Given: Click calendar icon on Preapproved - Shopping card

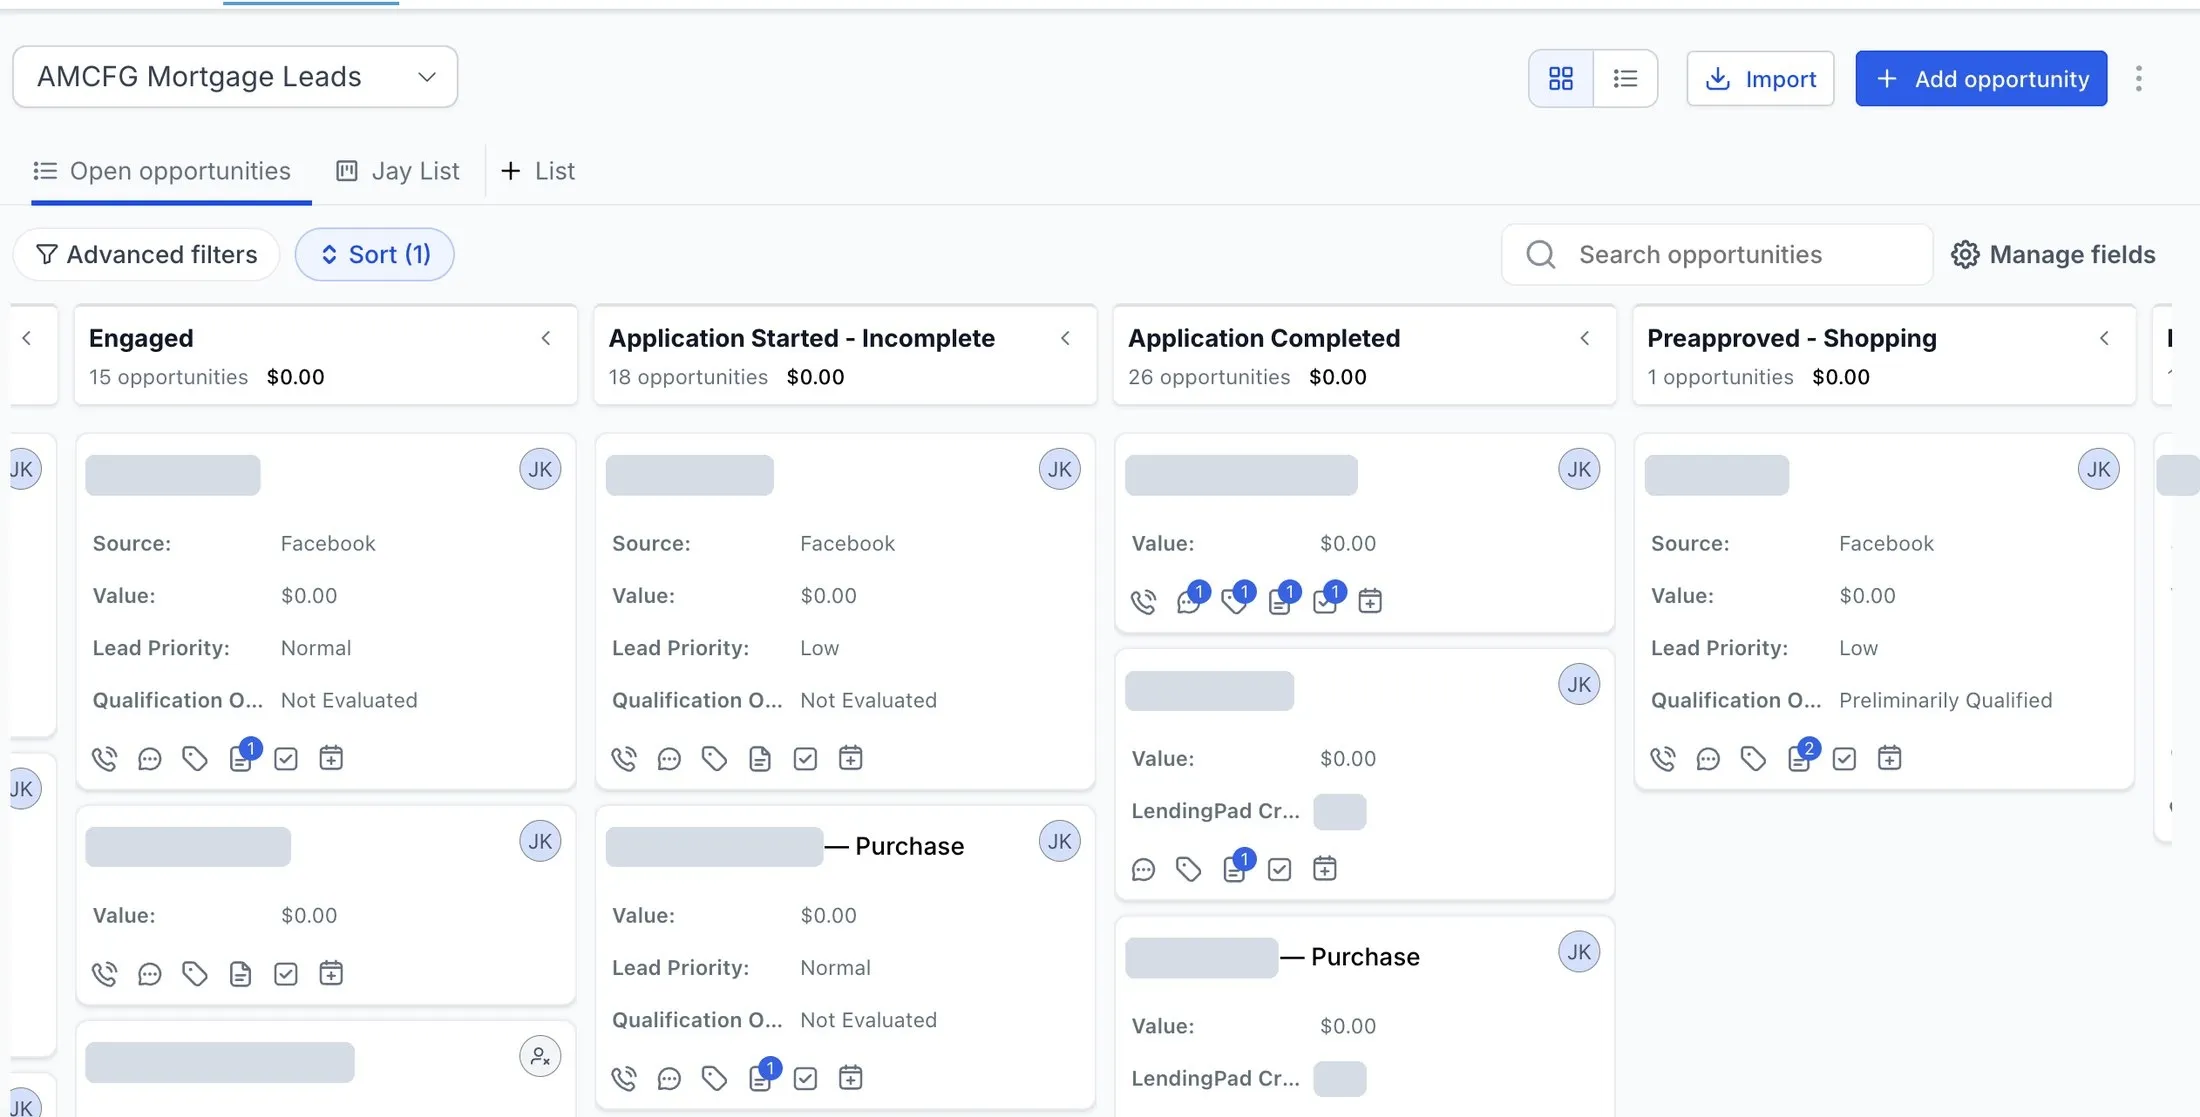Looking at the screenshot, I should pyautogui.click(x=1889, y=759).
